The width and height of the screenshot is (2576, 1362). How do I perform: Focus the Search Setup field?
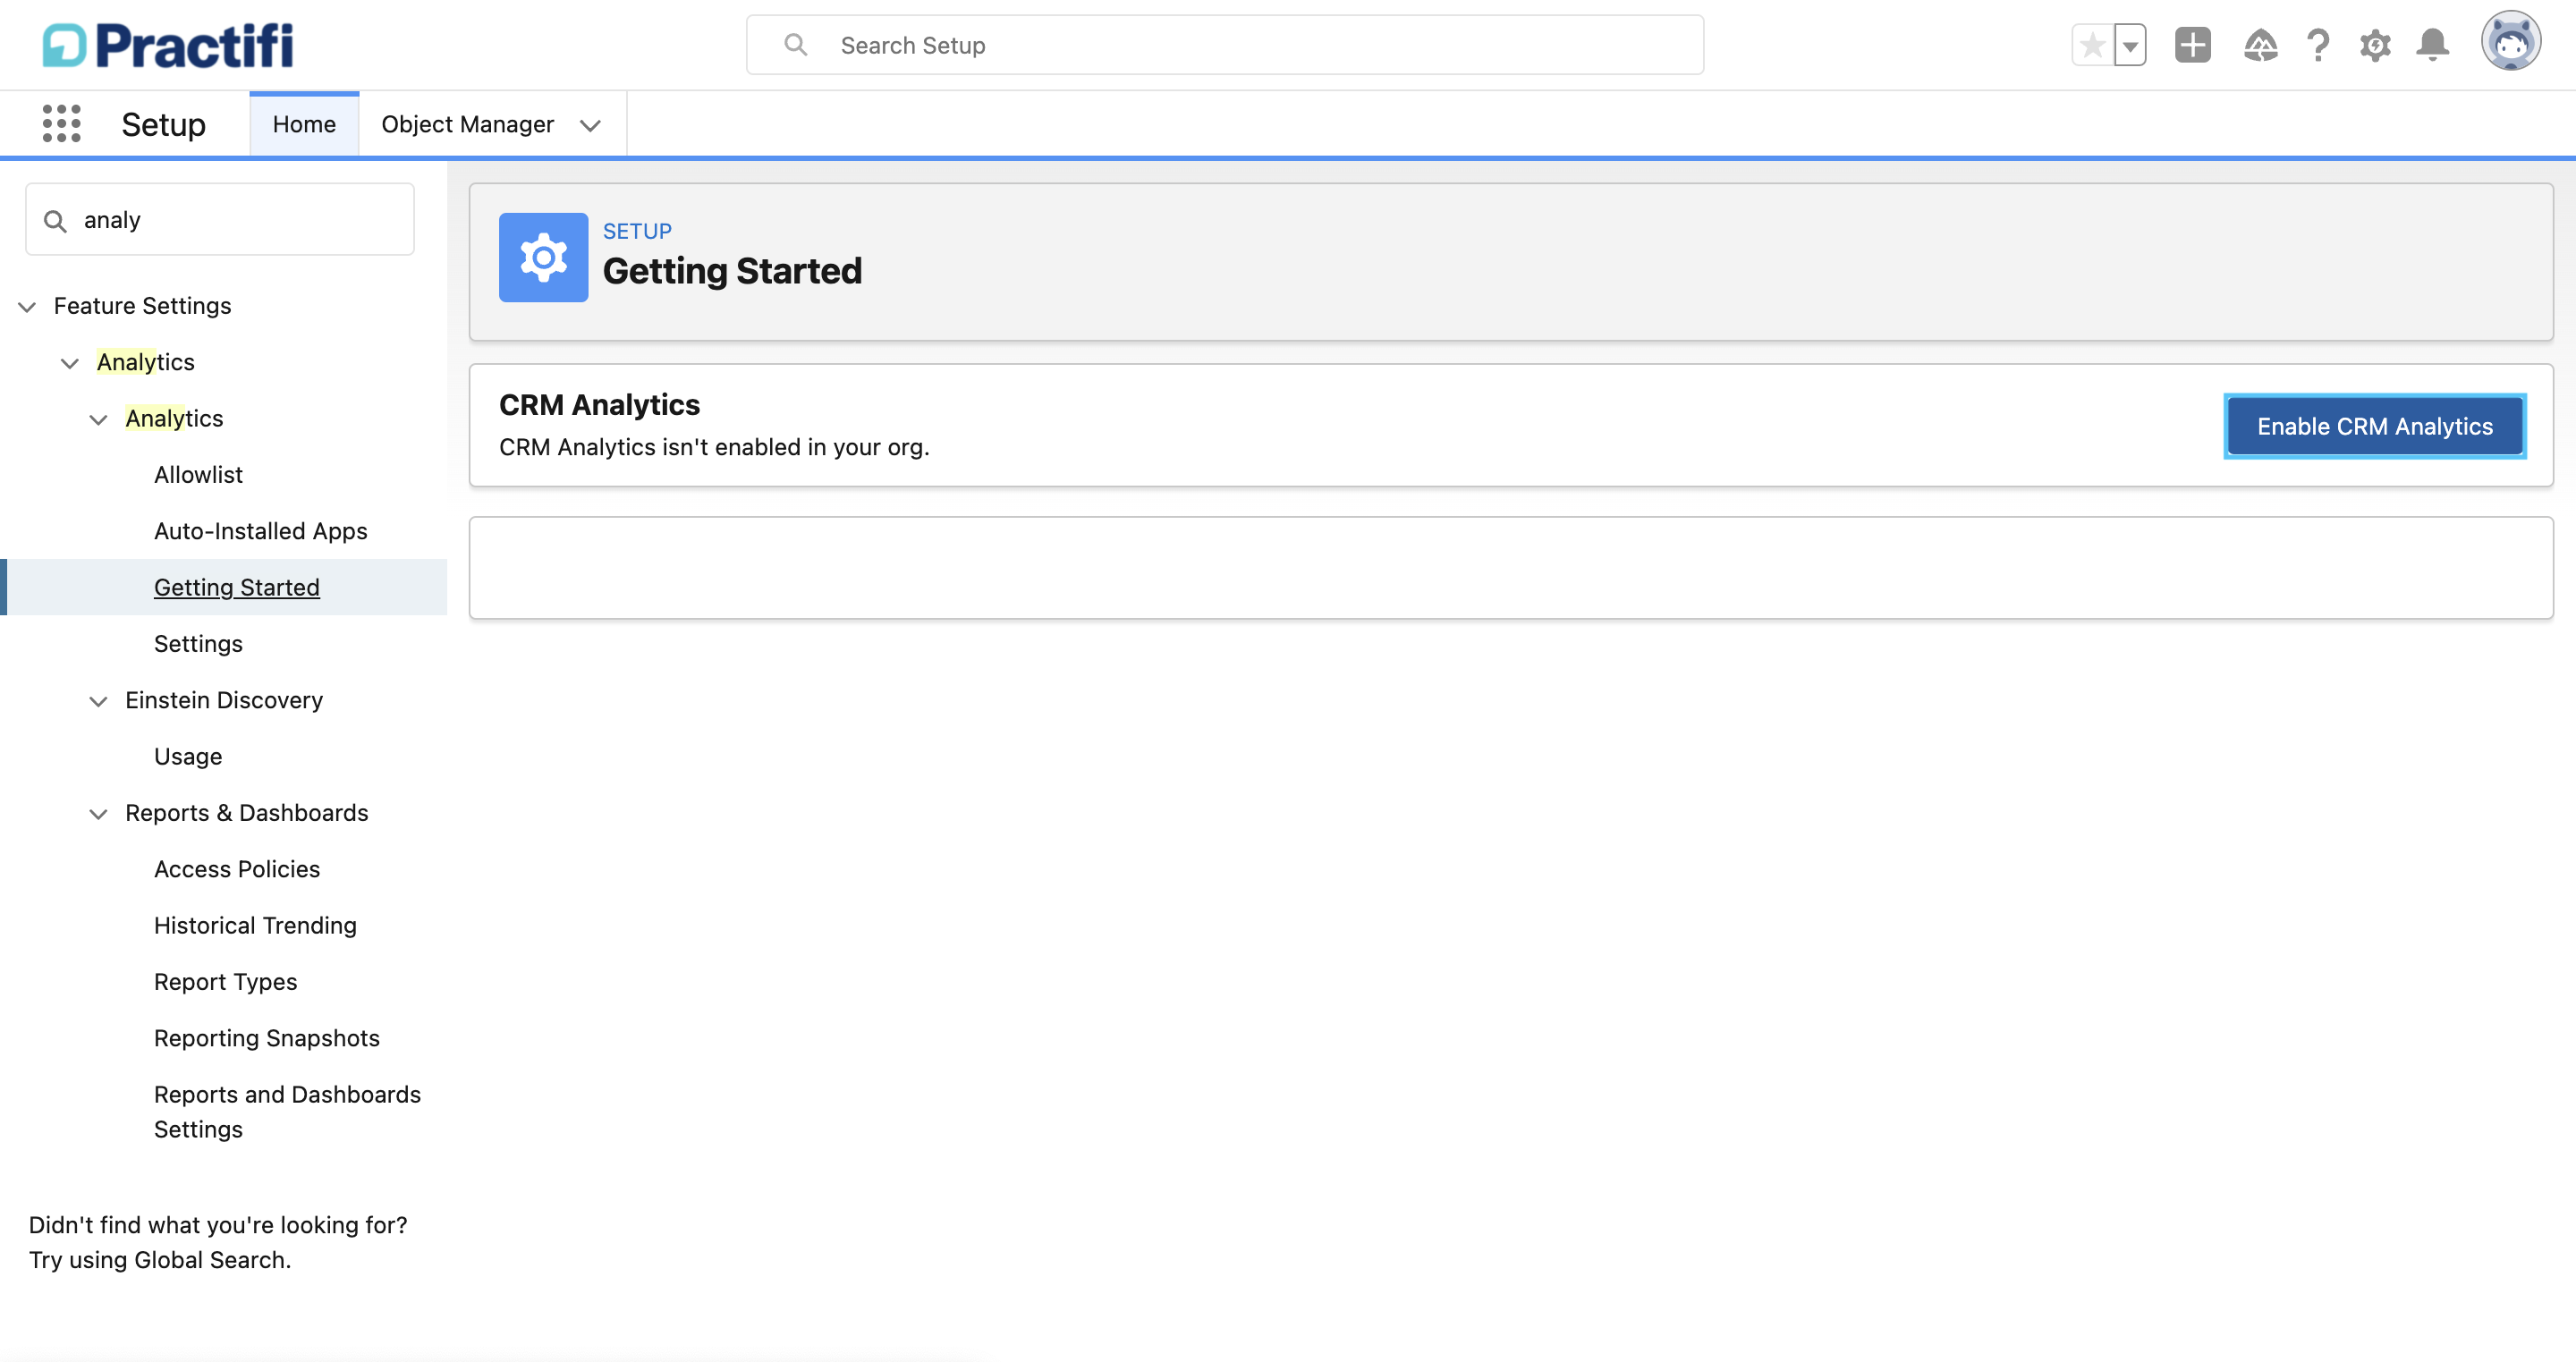1224,45
